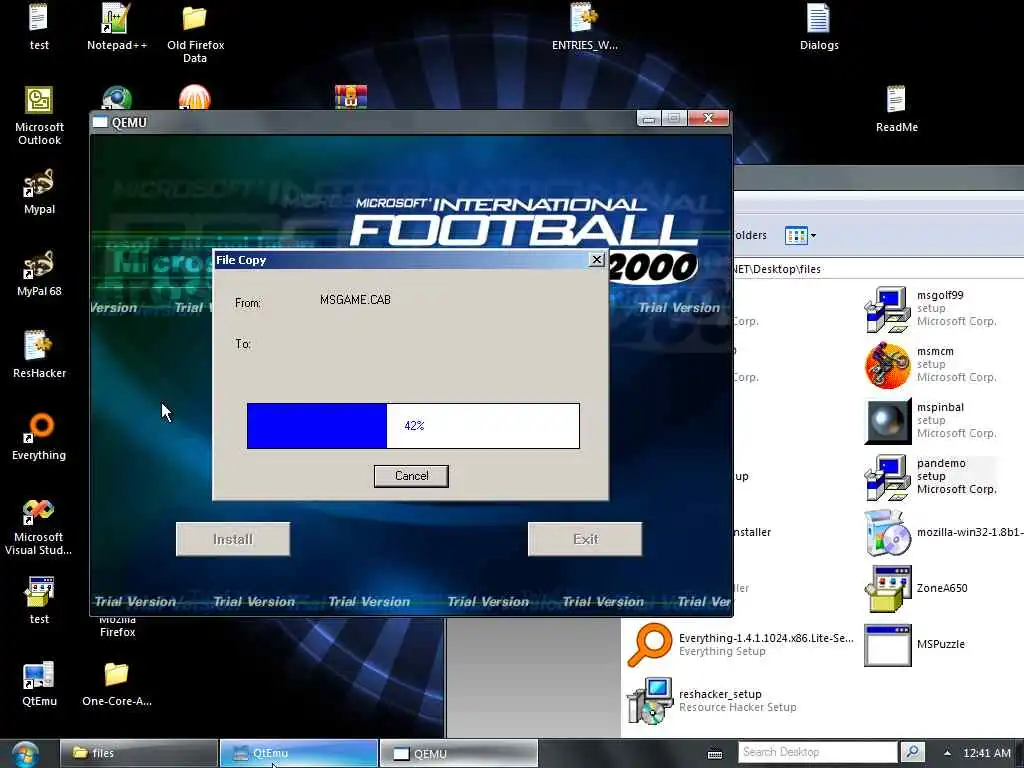The image size is (1024, 768).
Task: Launch Mypal browser desktop icon
Action: click(x=39, y=191)
